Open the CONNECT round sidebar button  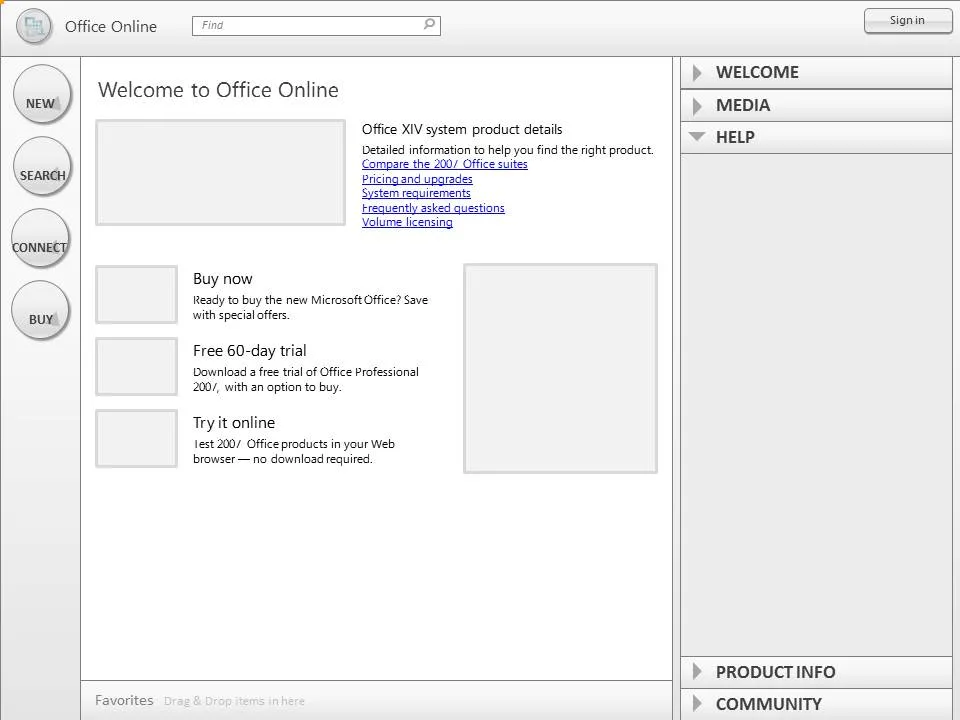(40, 238)
